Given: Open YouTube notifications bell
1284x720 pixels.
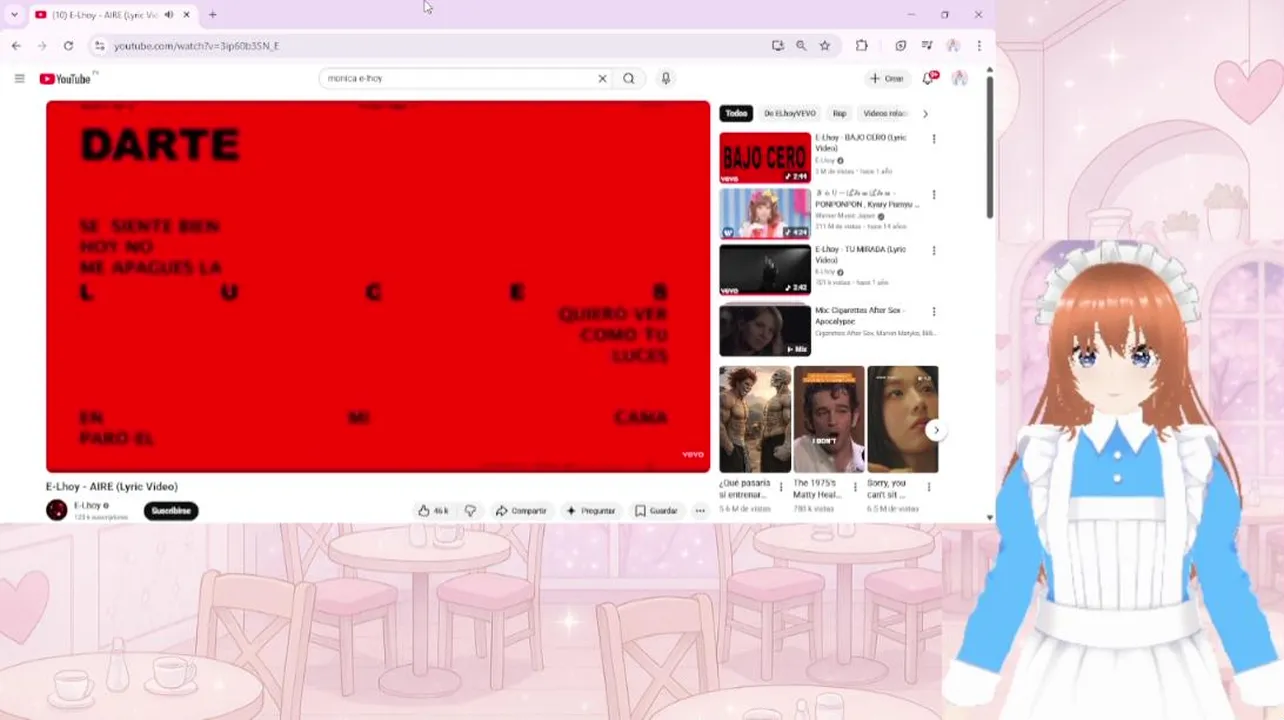Looking at the screenshot, I should [929, 78].
